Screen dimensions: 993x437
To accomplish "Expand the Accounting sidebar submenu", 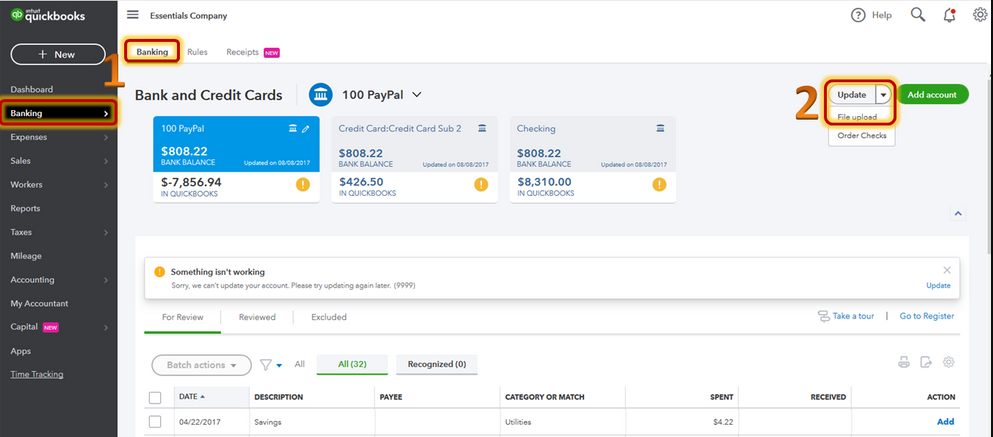I will coord(106,280).
